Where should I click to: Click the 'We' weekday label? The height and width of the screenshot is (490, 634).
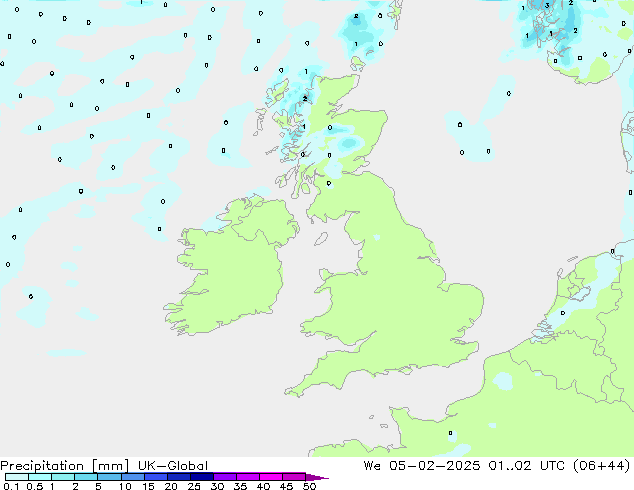click(x=372, y=466)
